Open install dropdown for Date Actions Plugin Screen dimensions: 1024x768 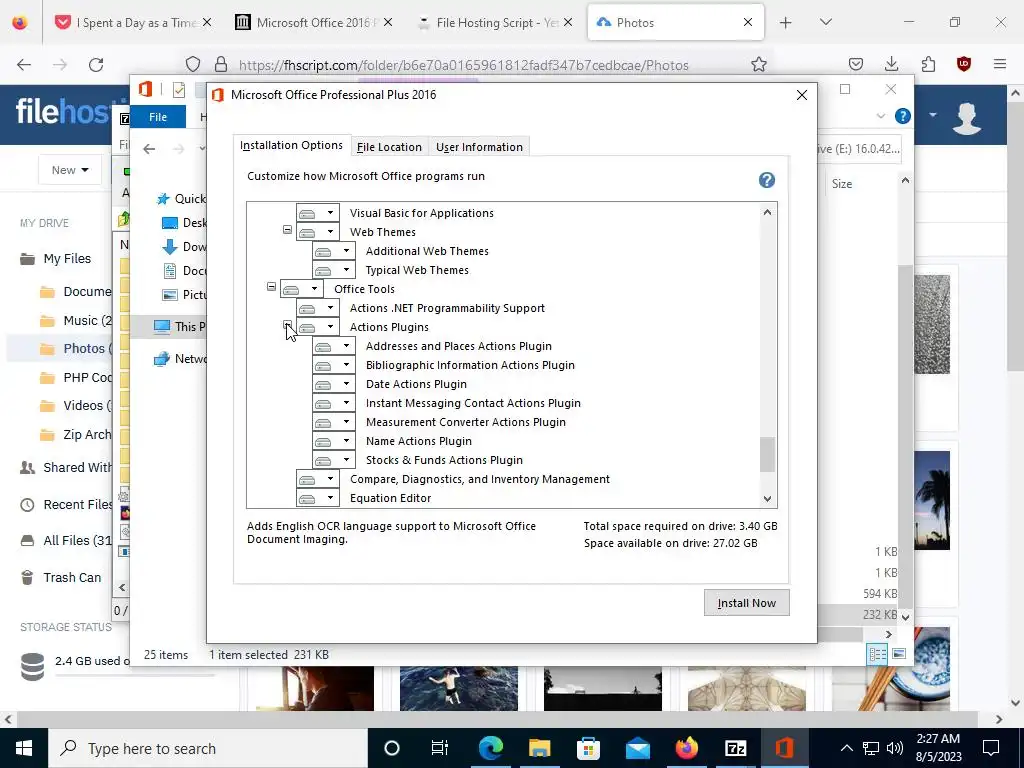click(x=334, y=384)
